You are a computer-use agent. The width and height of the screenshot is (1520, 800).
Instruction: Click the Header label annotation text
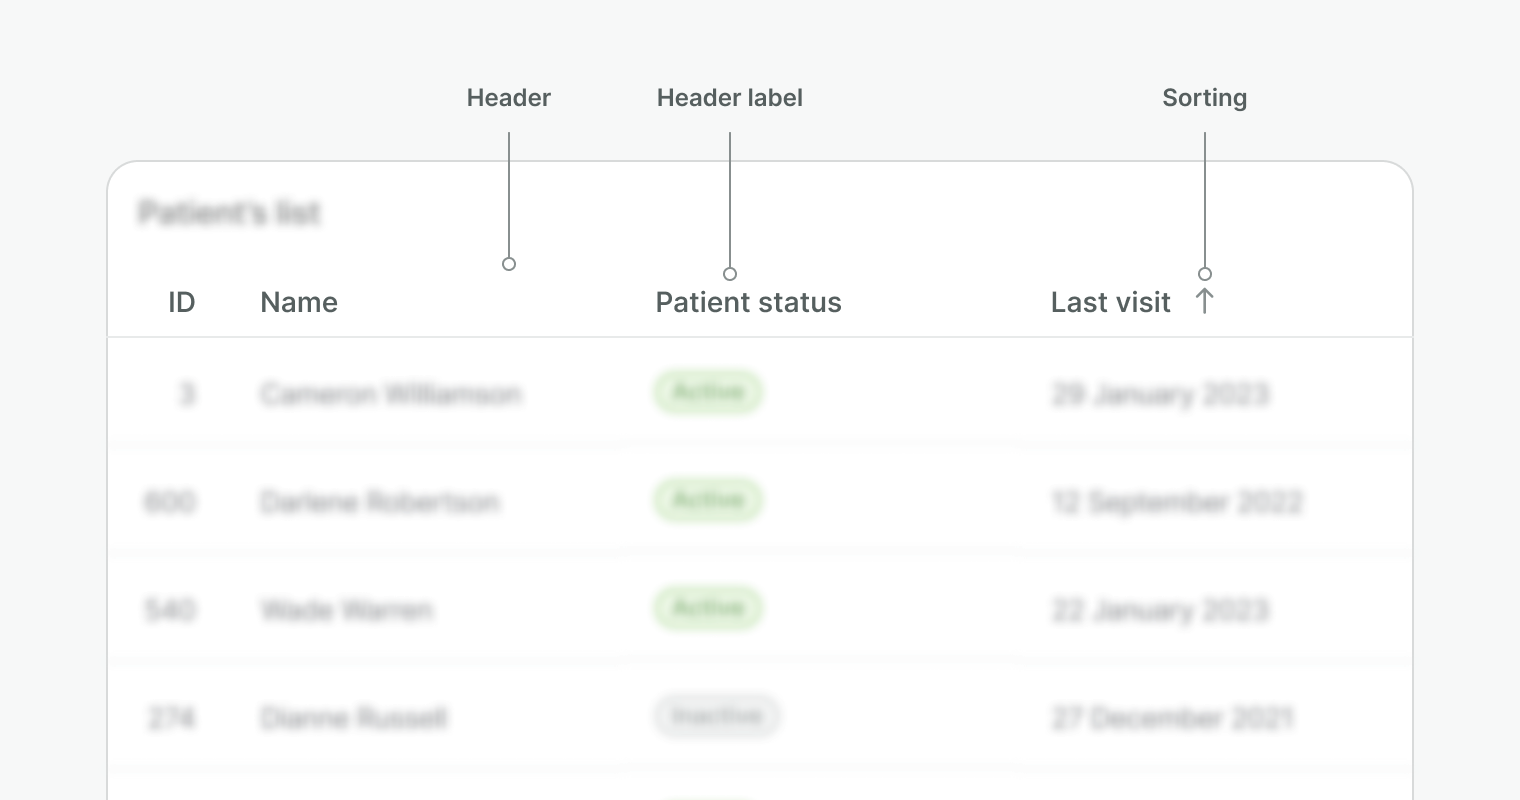[729, 98]
